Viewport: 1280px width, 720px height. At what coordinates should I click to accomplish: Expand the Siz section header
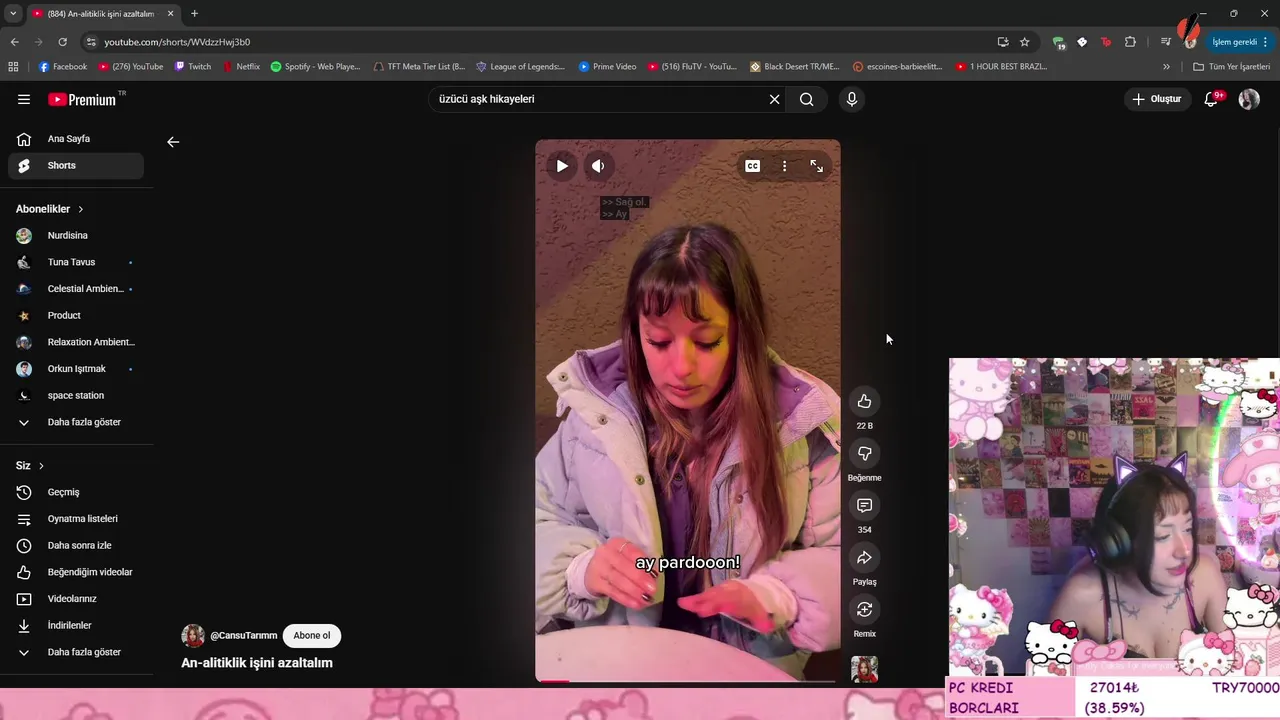(30, 466)
